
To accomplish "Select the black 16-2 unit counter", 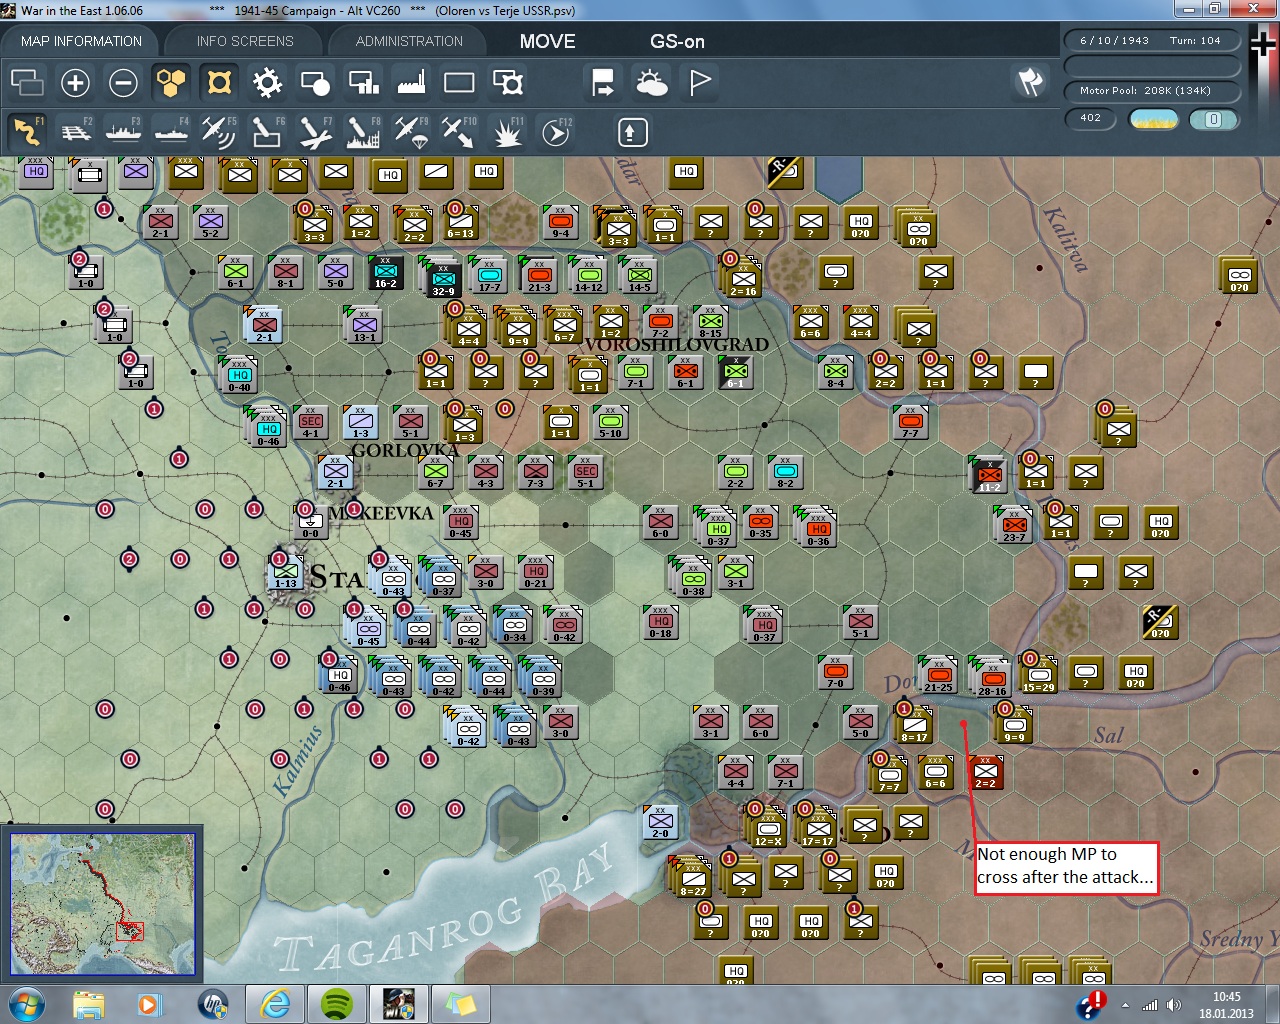I will point(386,273).
